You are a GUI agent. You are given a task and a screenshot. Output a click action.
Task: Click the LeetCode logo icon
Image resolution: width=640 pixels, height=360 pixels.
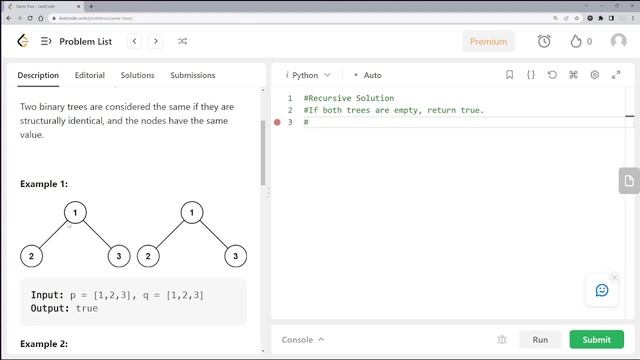click(x=23, y=41)
